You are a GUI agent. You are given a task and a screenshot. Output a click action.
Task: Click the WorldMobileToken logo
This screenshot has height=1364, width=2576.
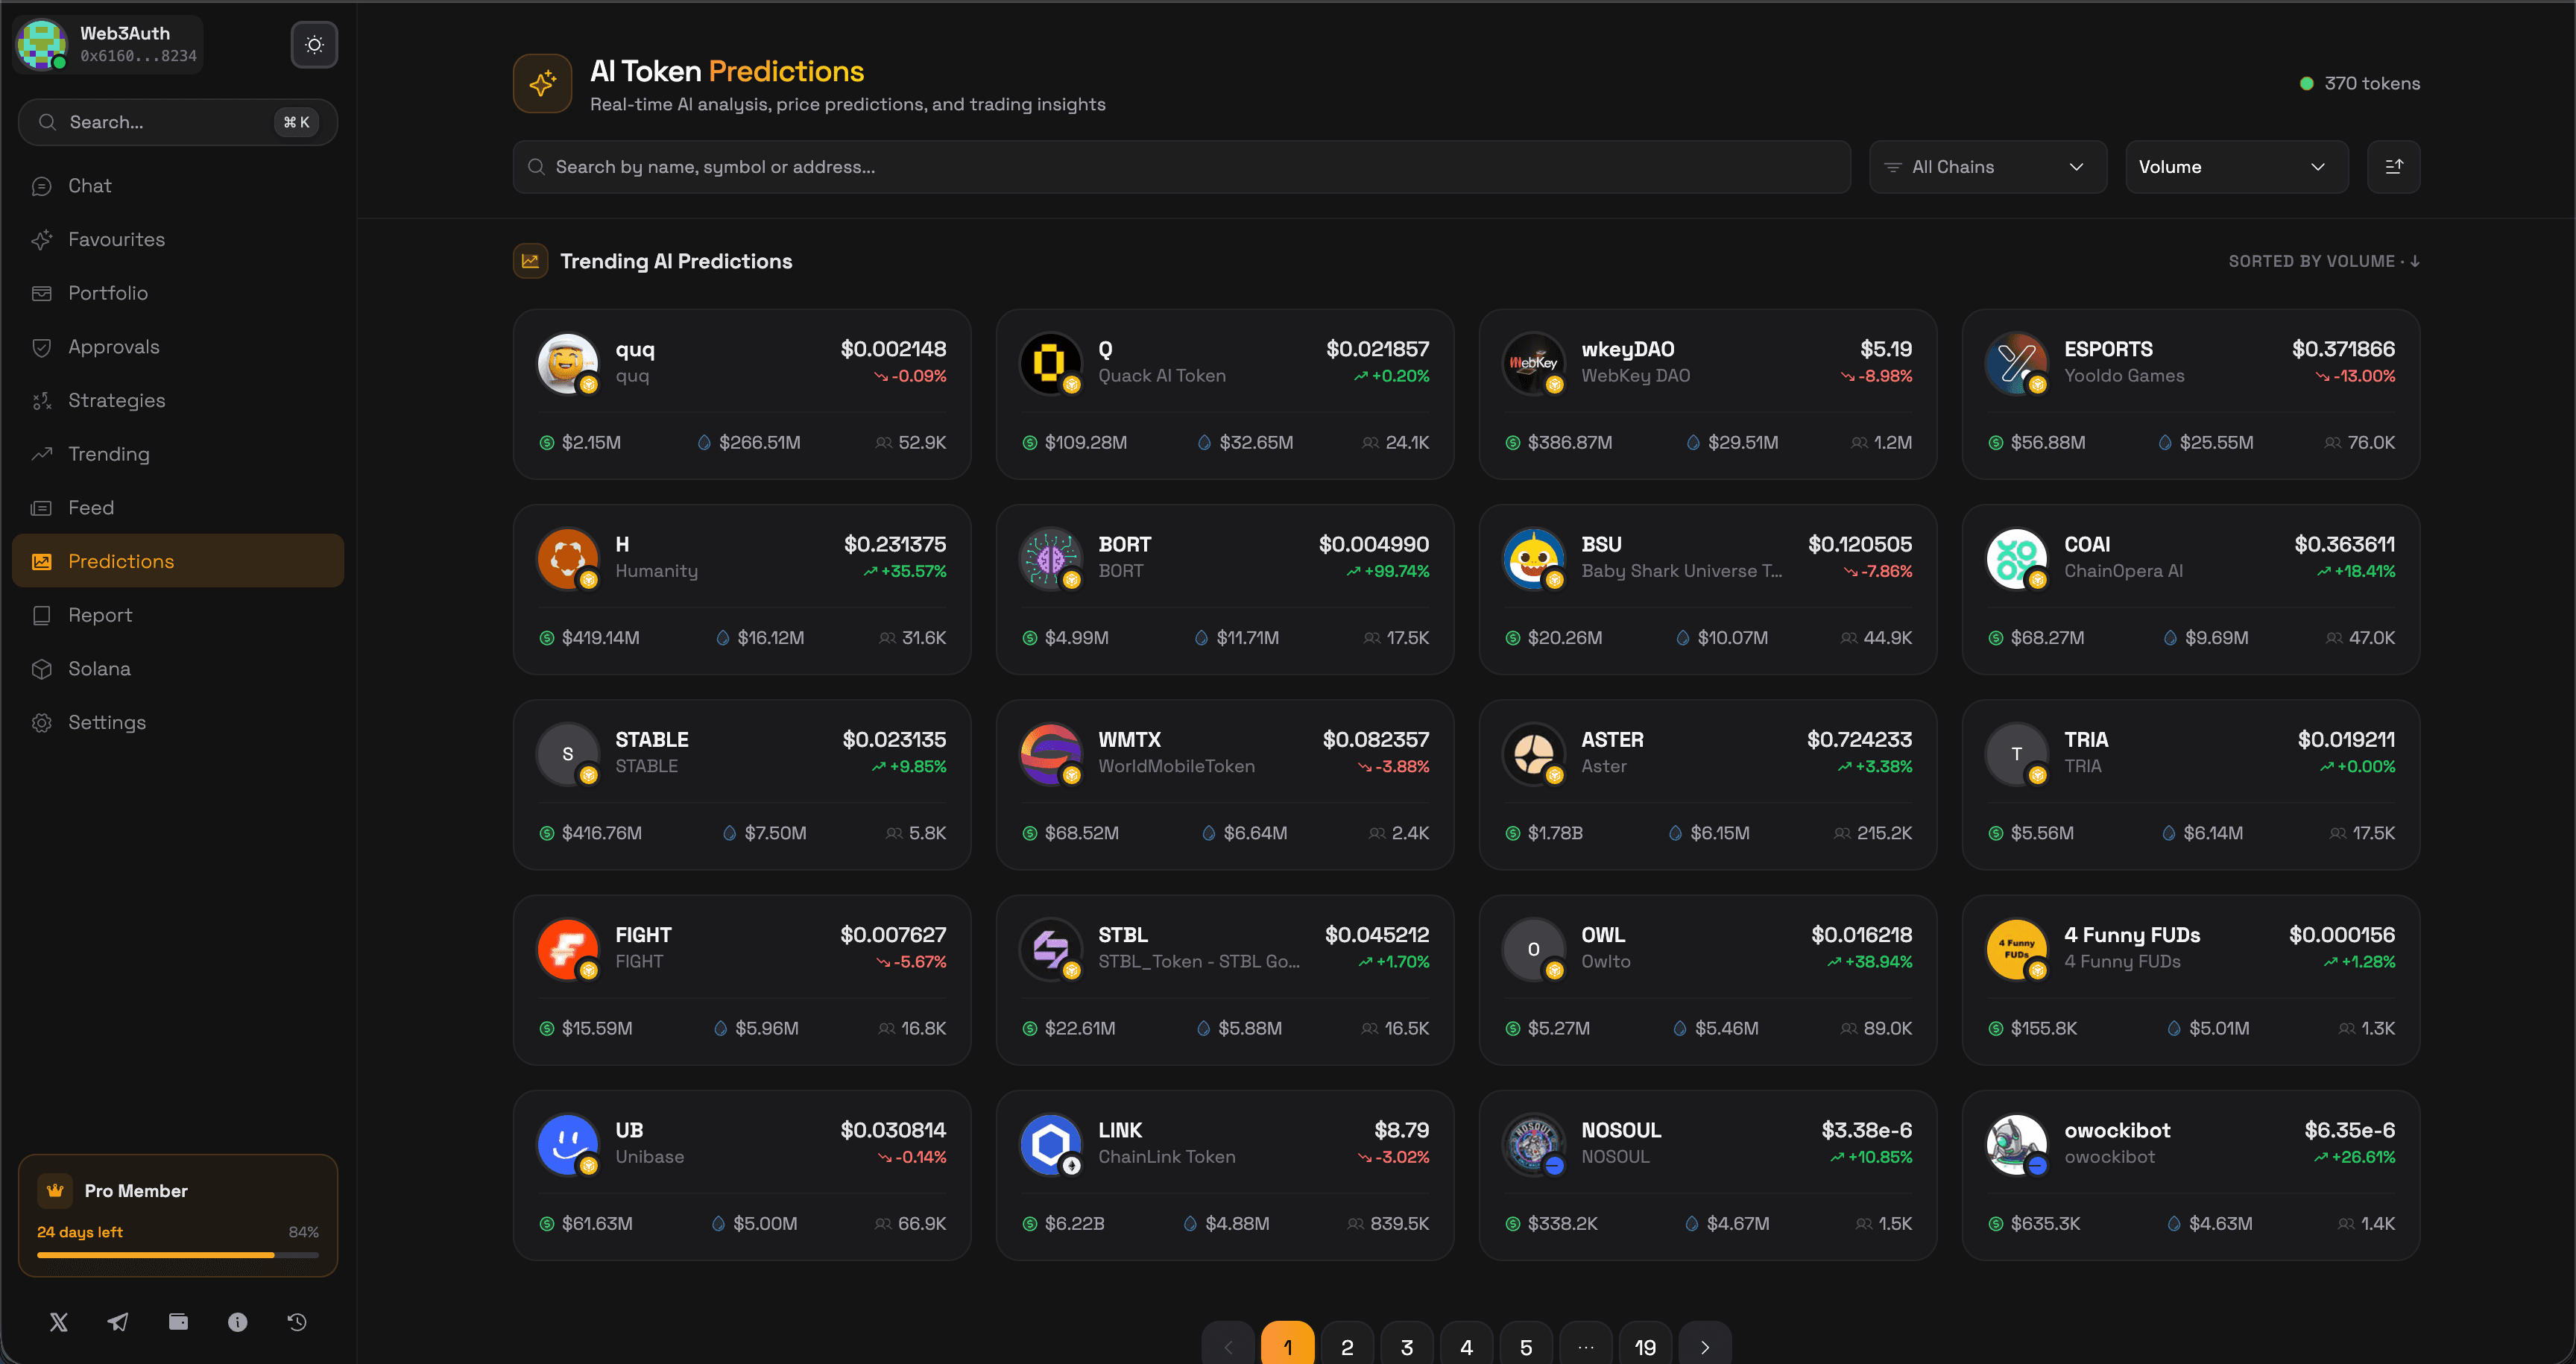pyautogui.click(x=1050, y=753)
